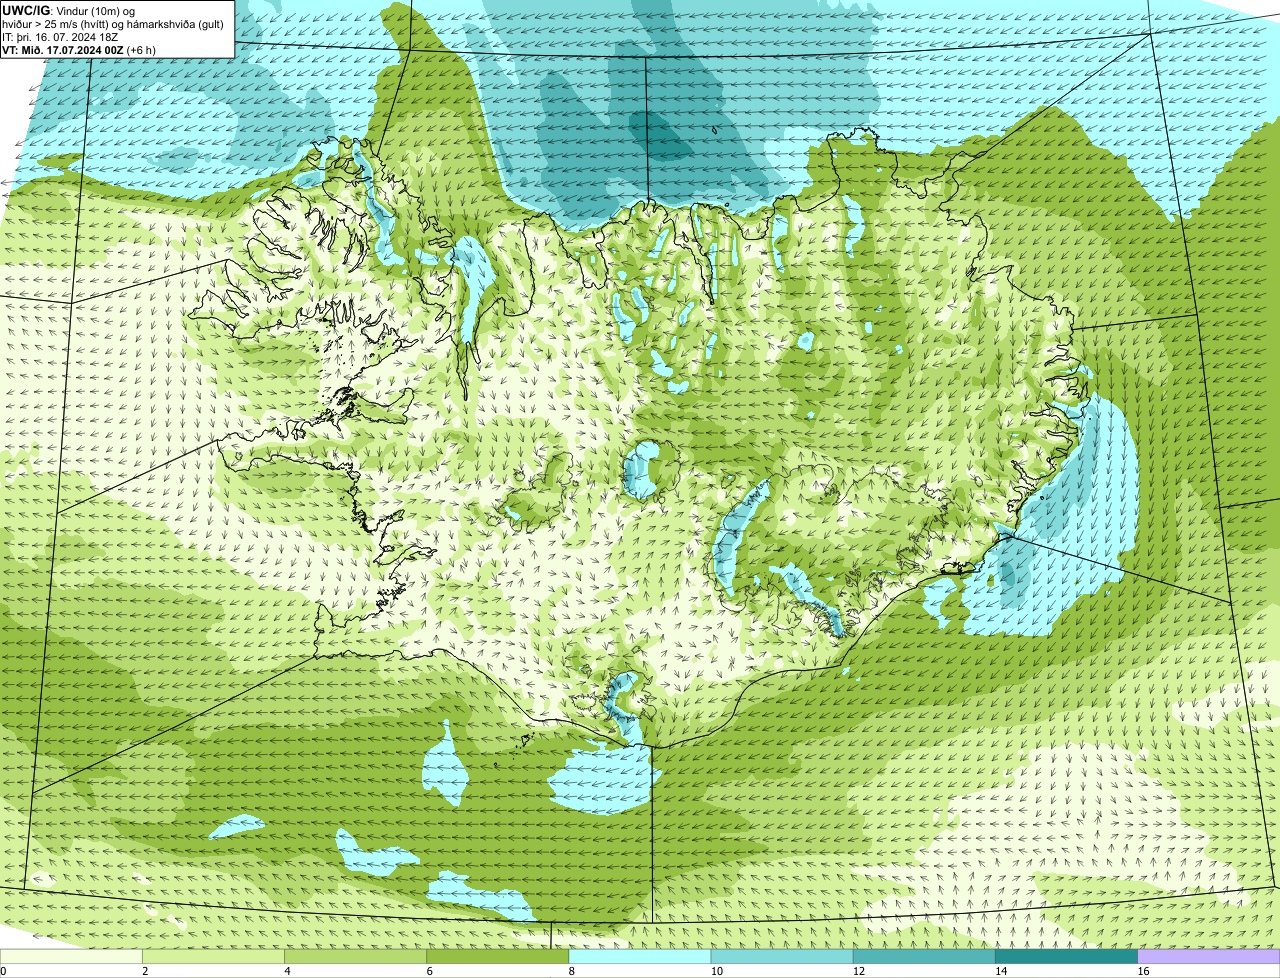This screenshot has width=1280, height=978.
Task: Click the colorbar label "14"
Action: click(x=1000, y=971)
